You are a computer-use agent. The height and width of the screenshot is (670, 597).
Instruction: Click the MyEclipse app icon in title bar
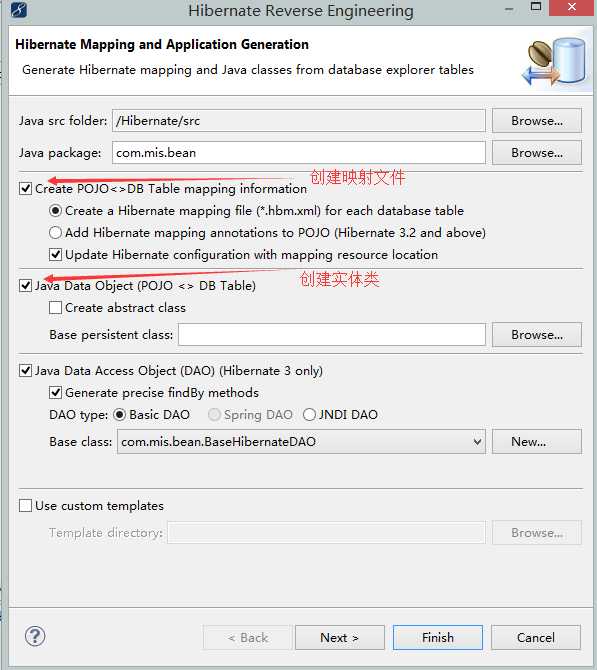18,9
